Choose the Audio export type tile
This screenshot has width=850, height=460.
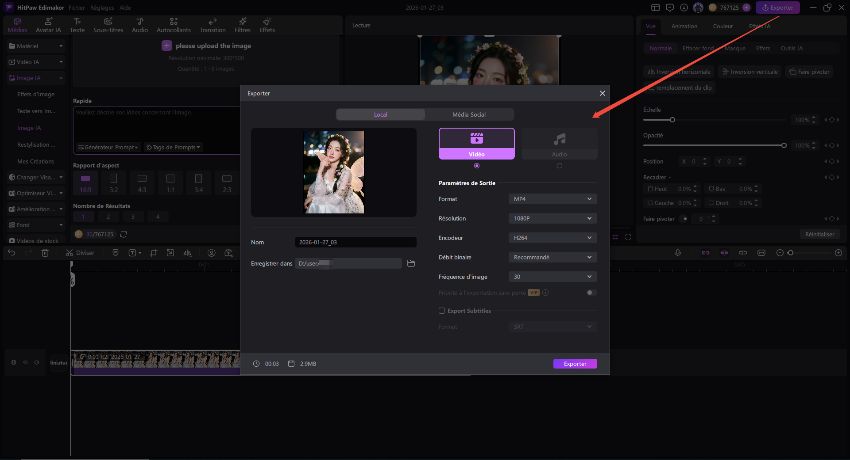pos(559,143)
